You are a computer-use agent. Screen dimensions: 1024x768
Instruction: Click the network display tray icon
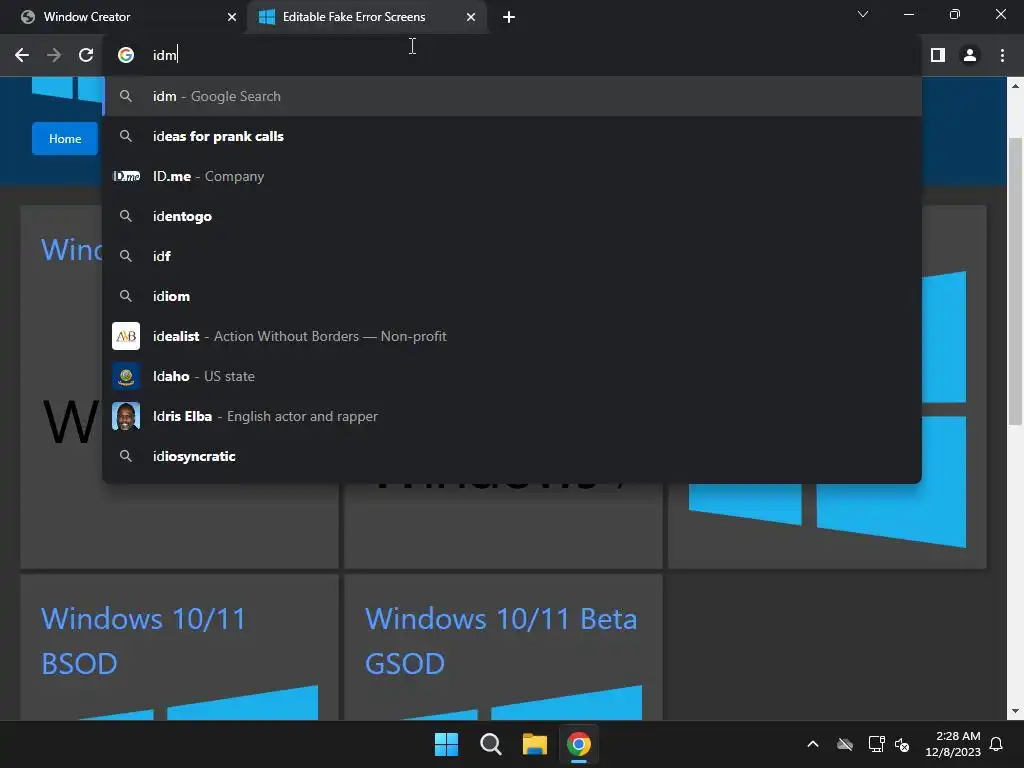[876, 744]
